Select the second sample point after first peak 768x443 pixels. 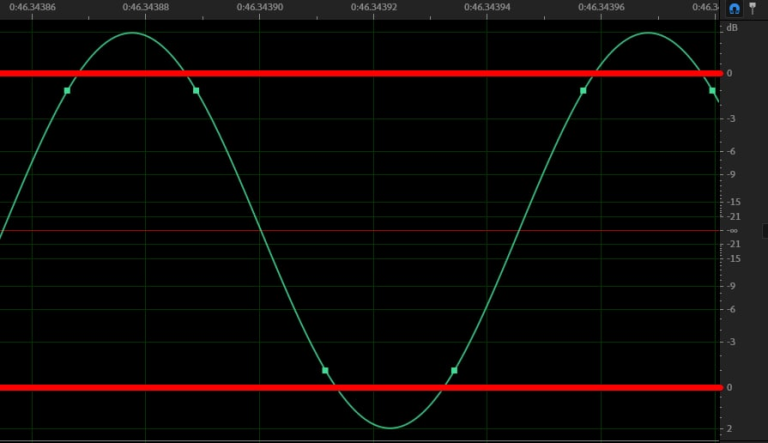click(196, 91)
